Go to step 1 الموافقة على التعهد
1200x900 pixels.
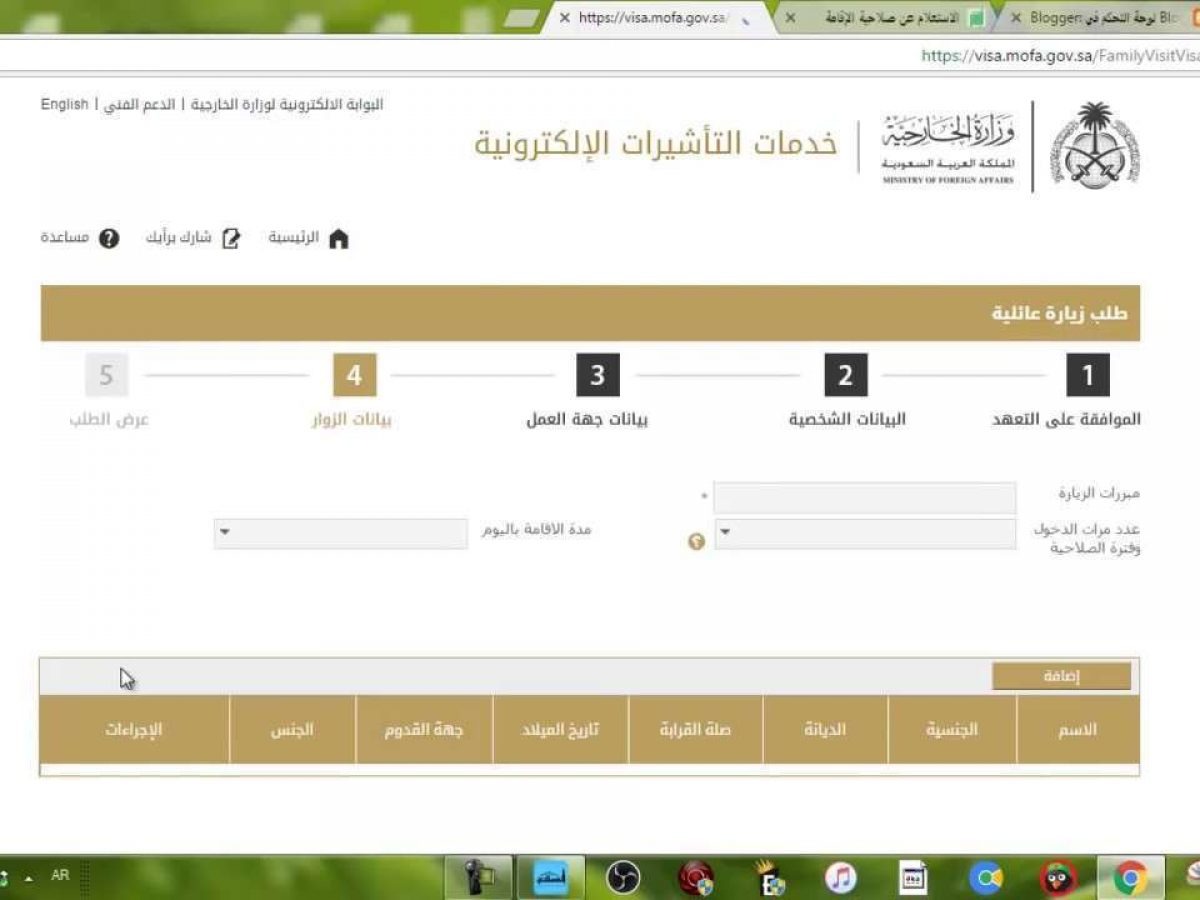[1088, 376]
